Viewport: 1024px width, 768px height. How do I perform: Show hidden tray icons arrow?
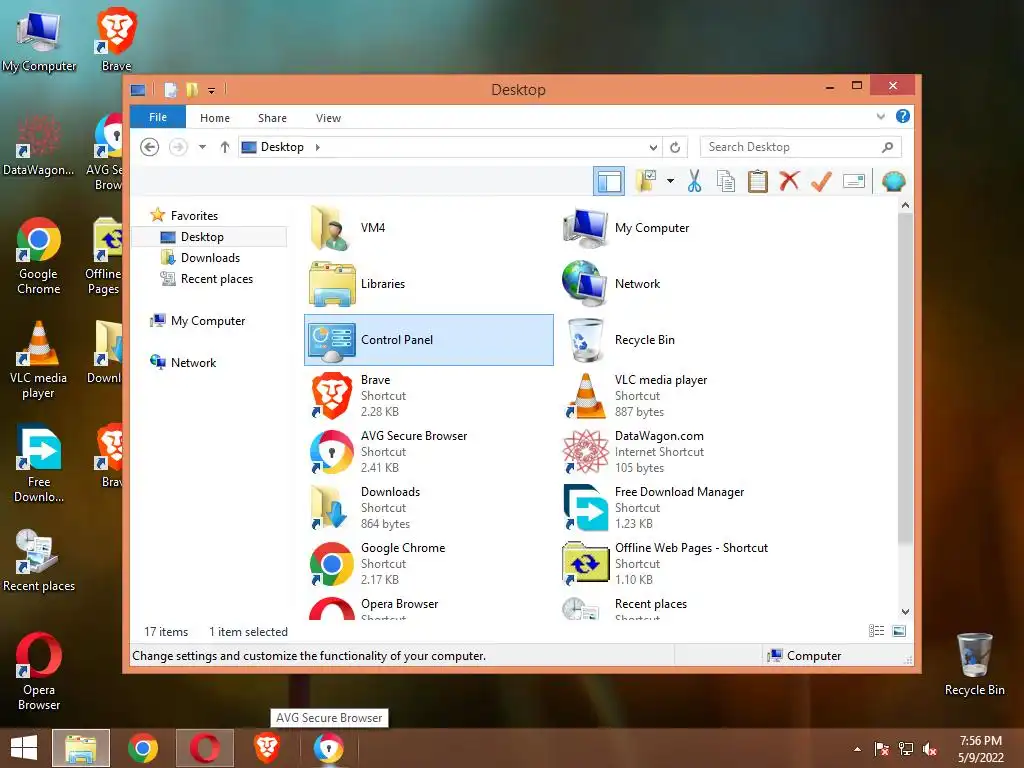click(x=857, y=749)
